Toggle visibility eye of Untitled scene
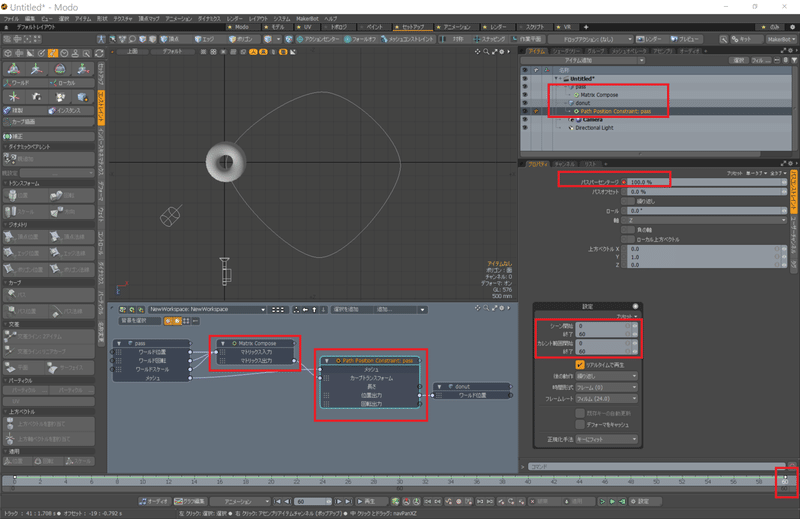Viewport: 800px width, 519px height. (524, 79)
